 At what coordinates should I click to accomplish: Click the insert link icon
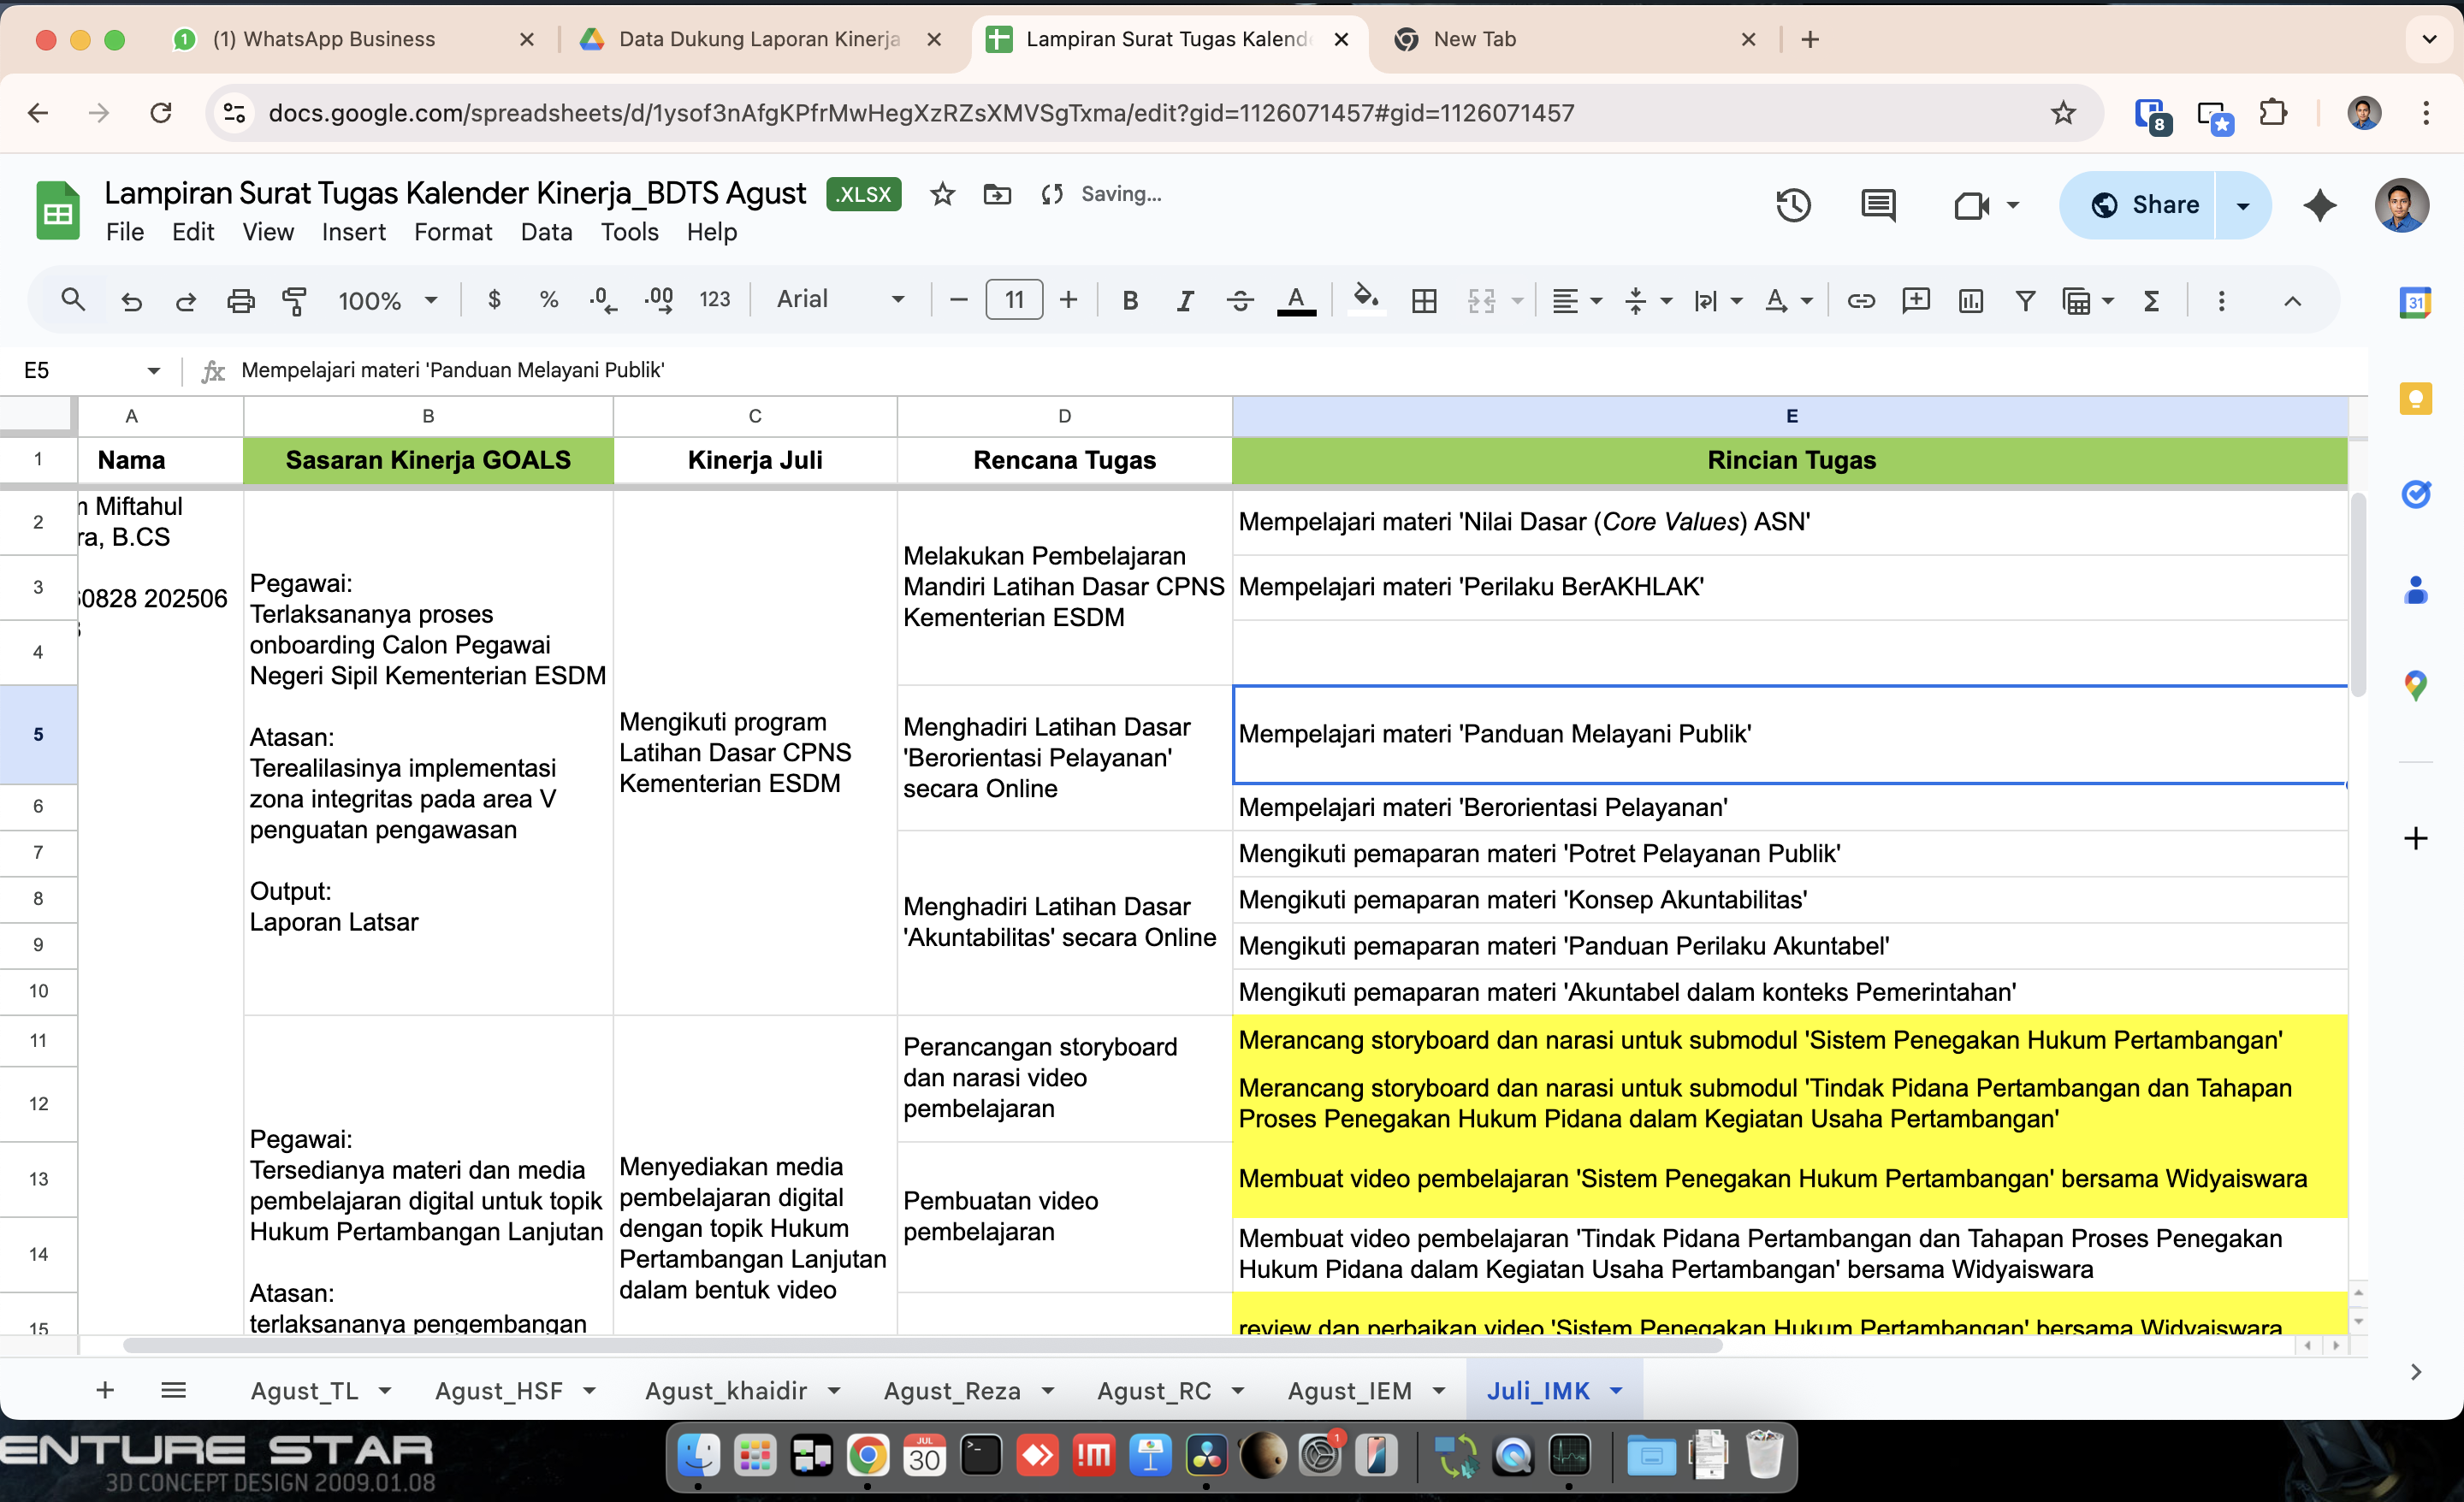click(x=1860, y=300)
